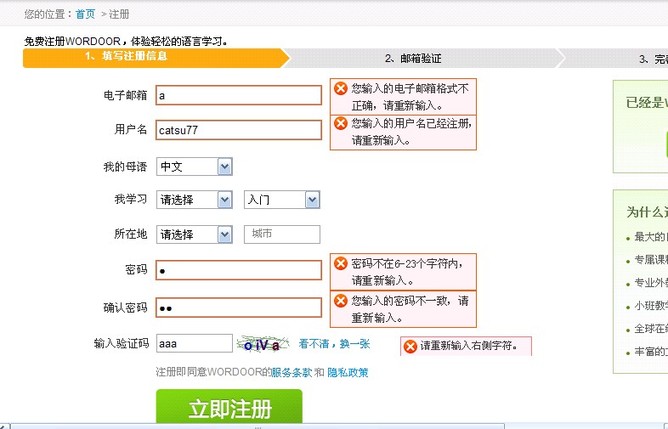The image size is (668, 429).
Task: Click the 城市 city input field
Action: tap(282, 234)
